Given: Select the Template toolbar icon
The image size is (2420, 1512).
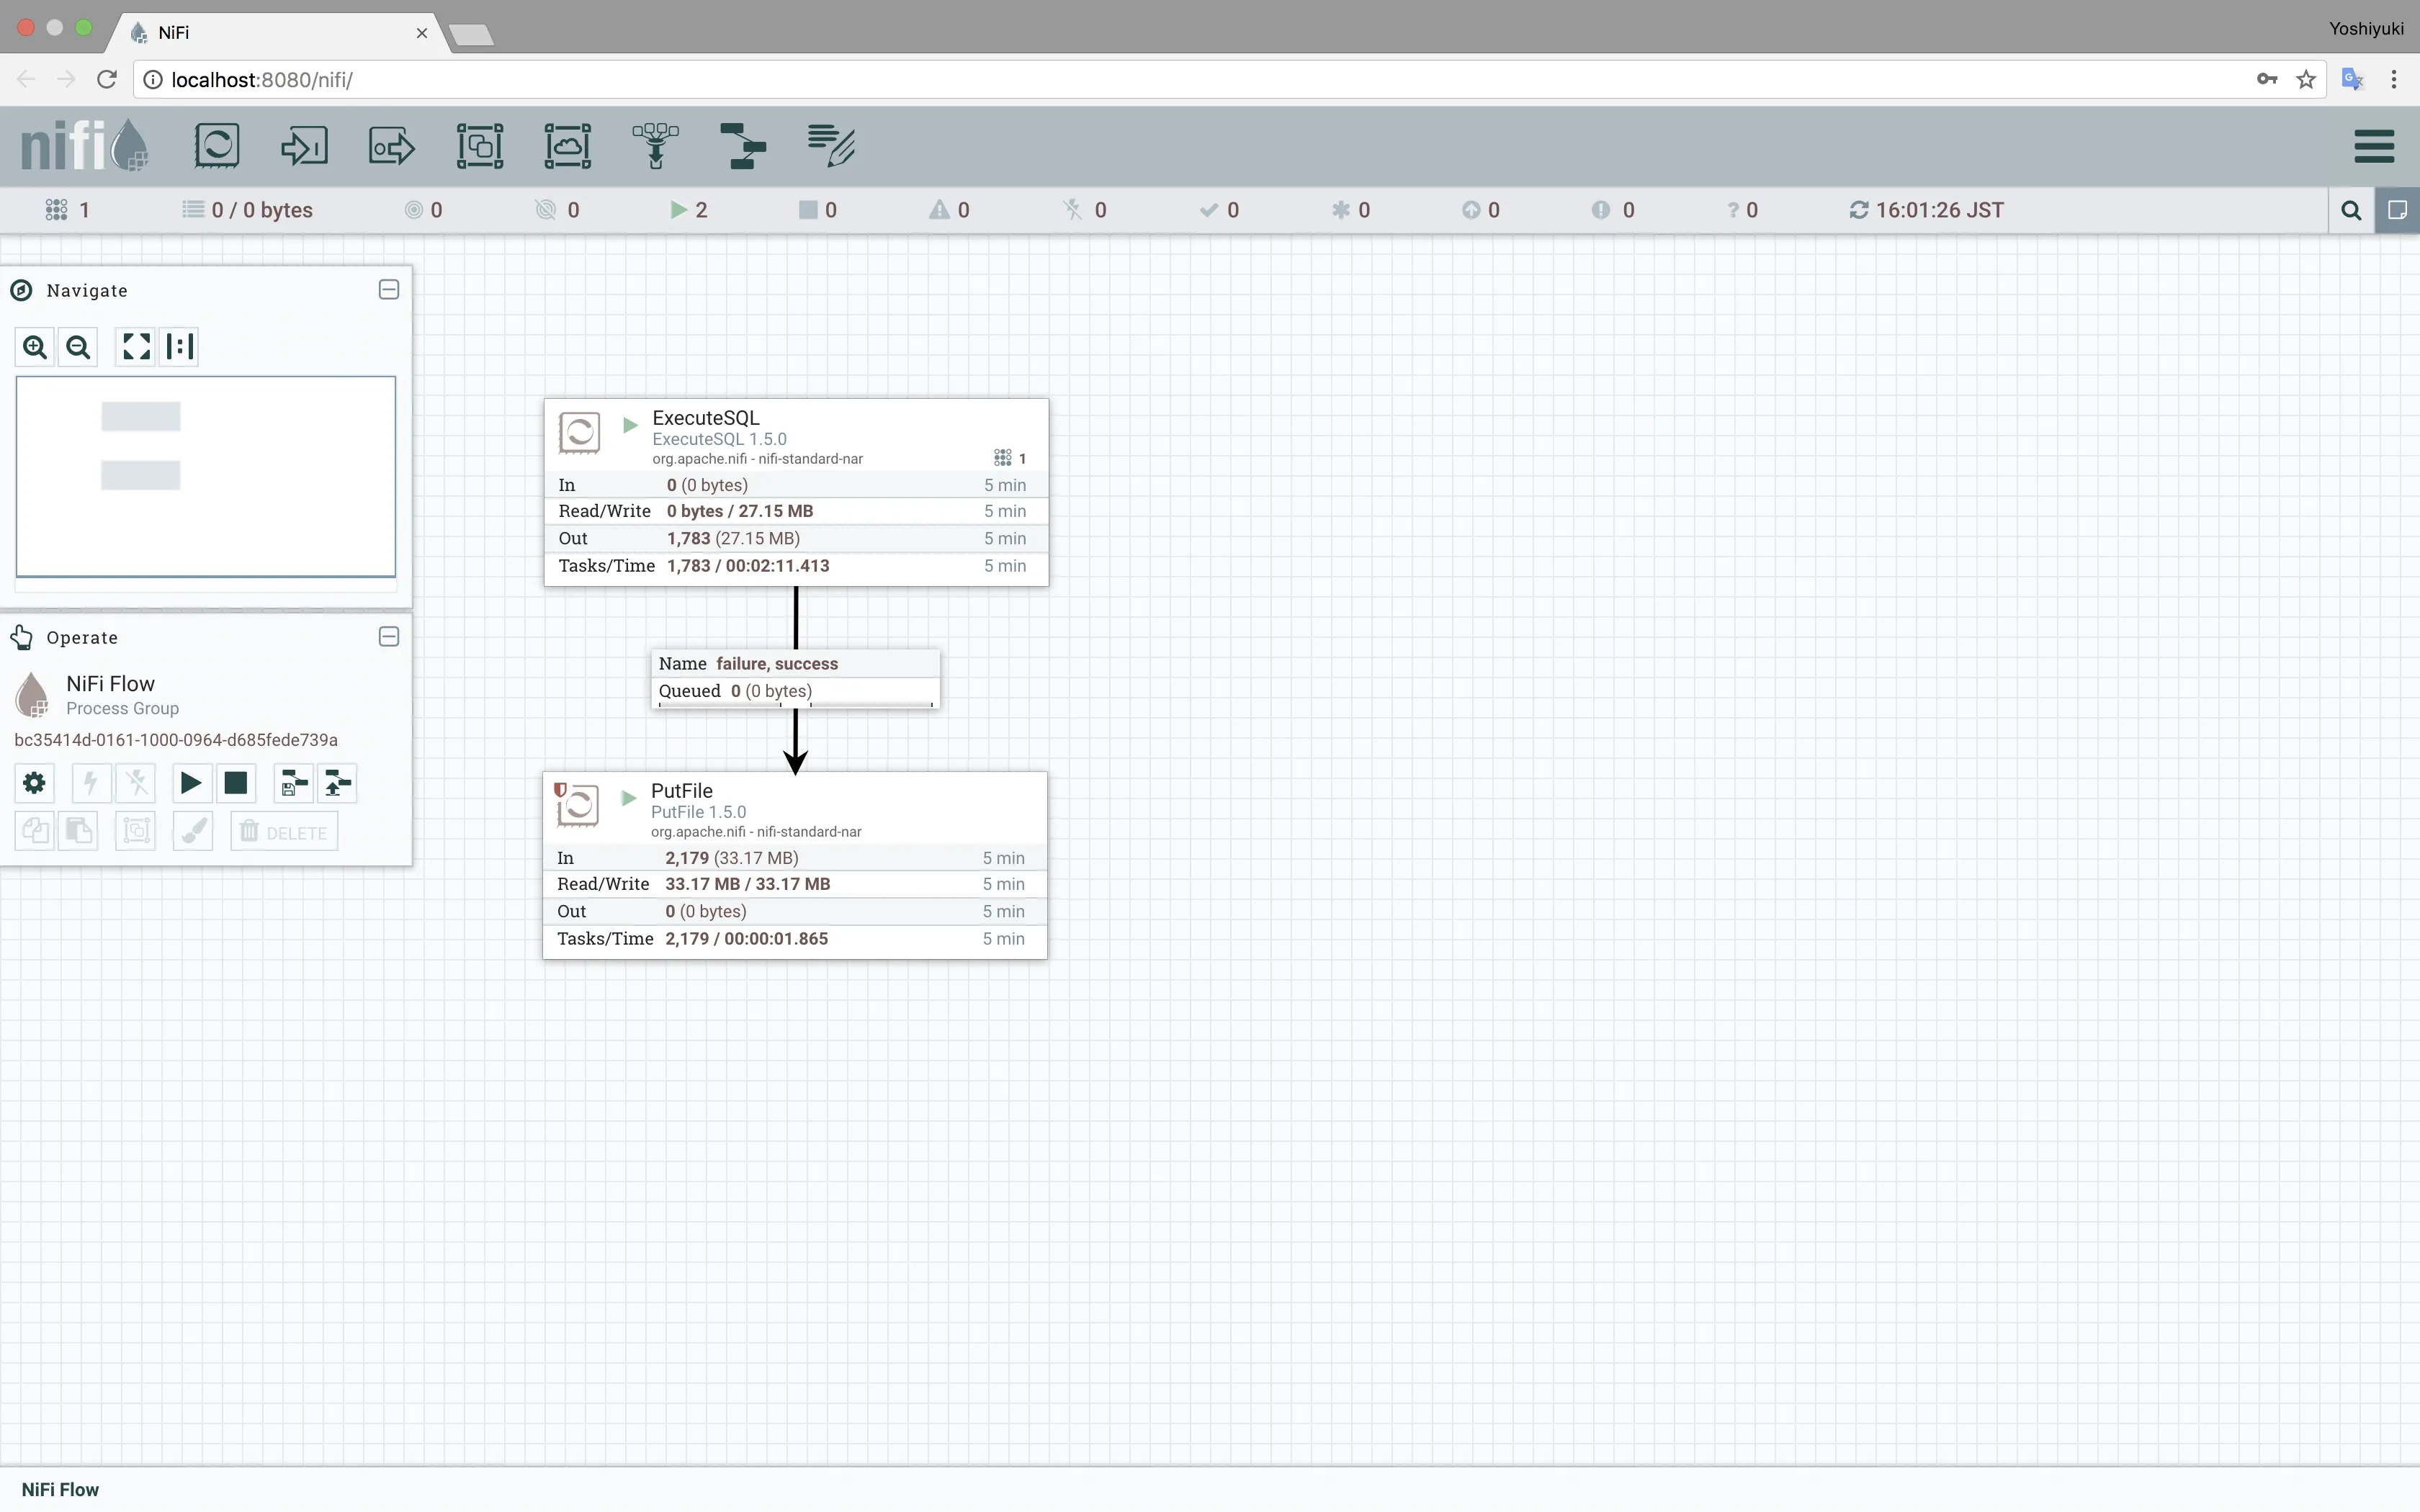Looking at the screenshot, I should [743, 146].
